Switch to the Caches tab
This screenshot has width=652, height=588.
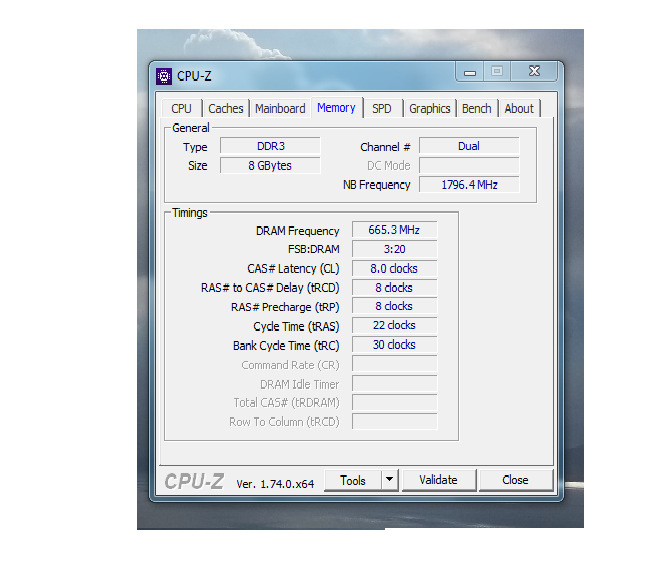[225, 109]
